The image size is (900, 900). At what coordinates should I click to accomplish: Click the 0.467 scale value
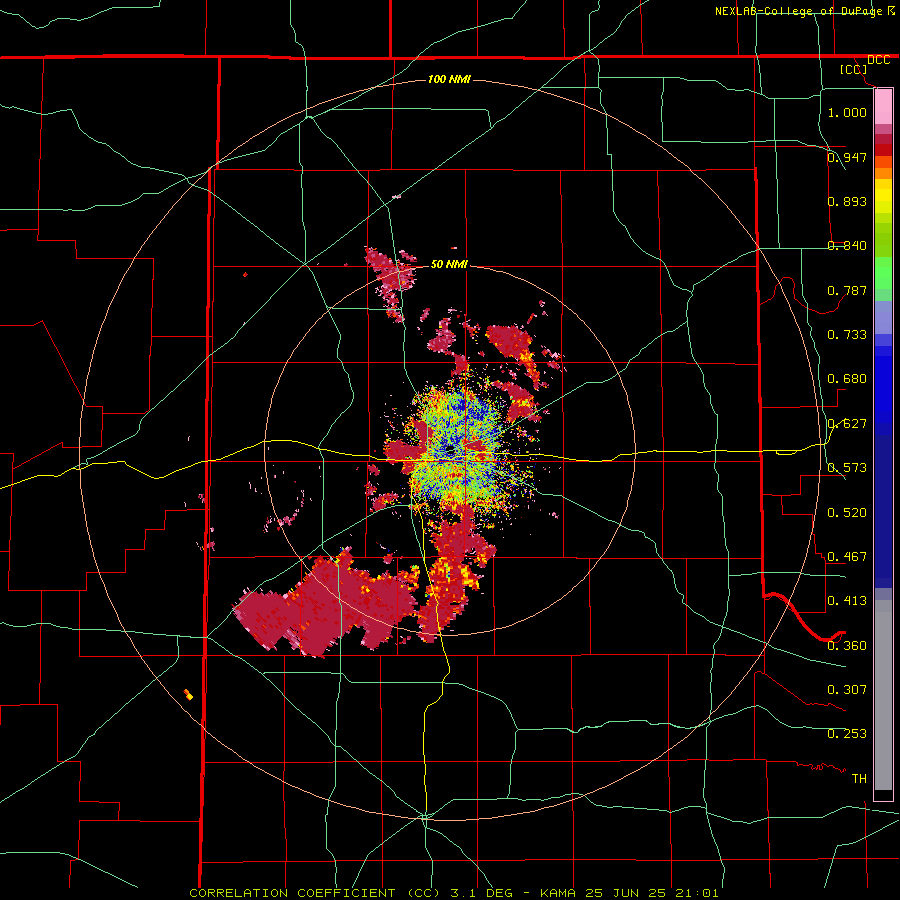pyautogui.click(x=847, y=557)
